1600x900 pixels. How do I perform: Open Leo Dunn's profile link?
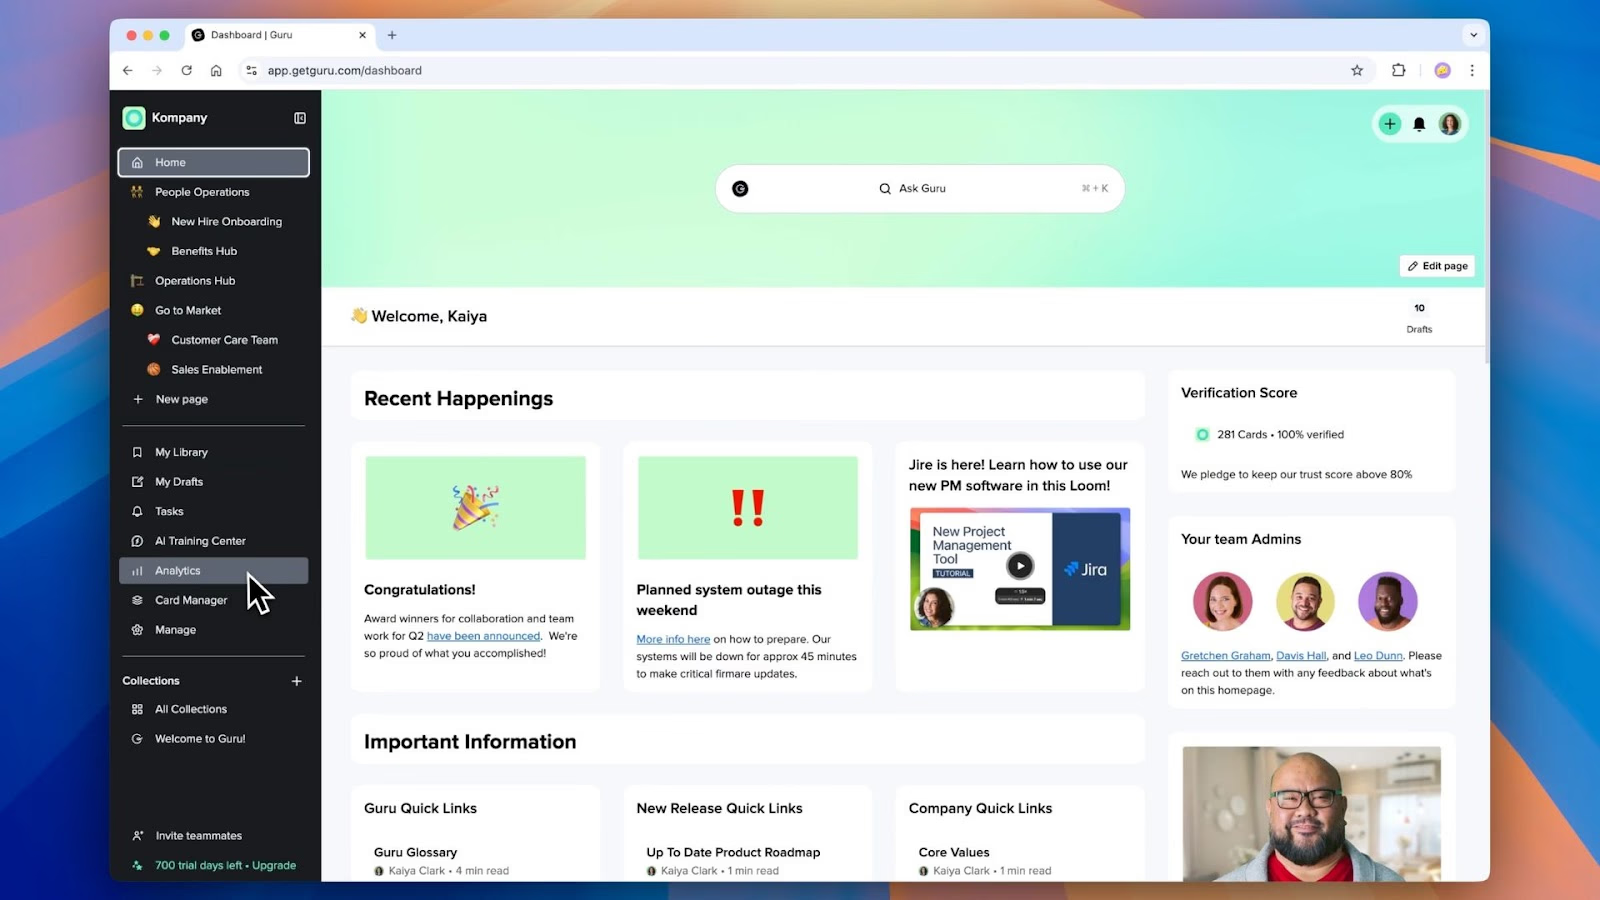1378,656
